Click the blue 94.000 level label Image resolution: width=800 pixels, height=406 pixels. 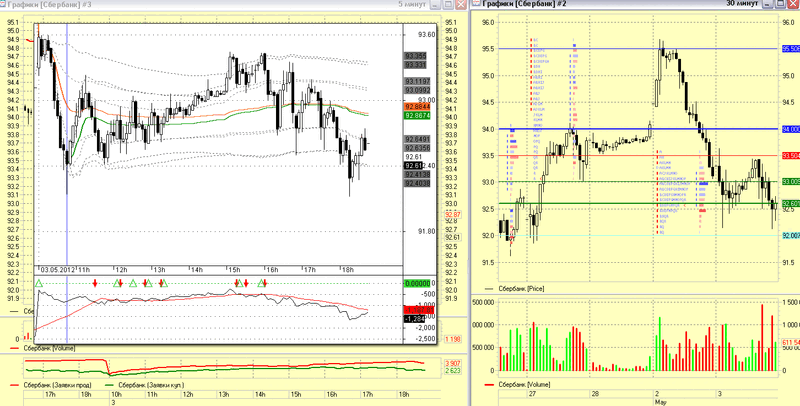(791, 129)
